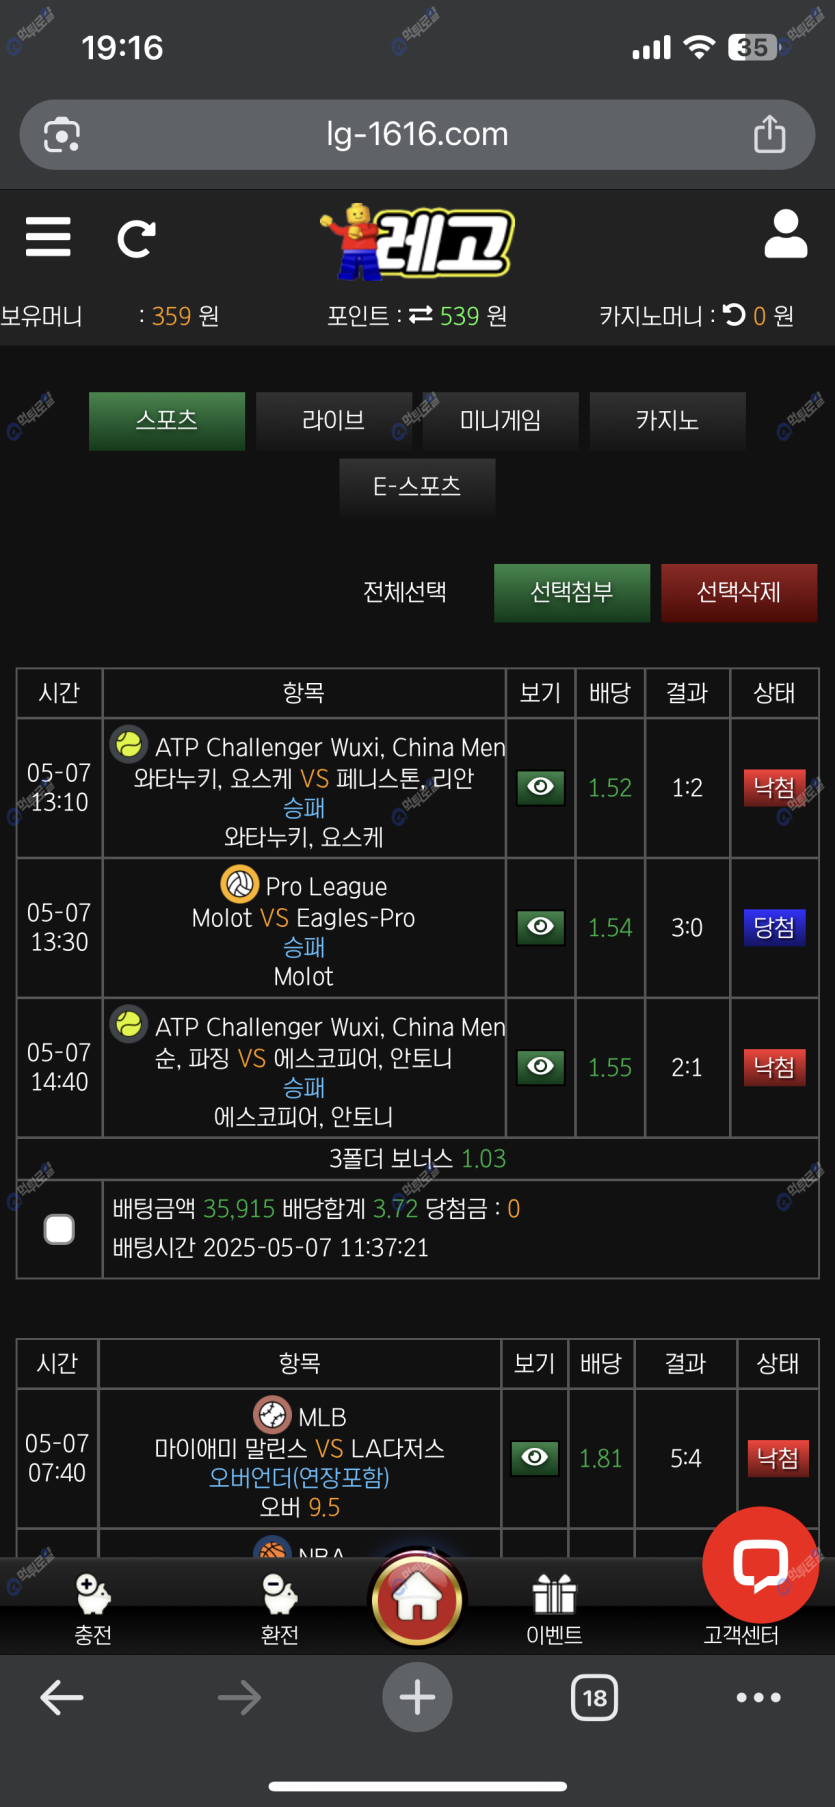Viewport: 835px width, 1807px height.
Task: Open the red live chat bubble
Action: tap(760, 1565)
